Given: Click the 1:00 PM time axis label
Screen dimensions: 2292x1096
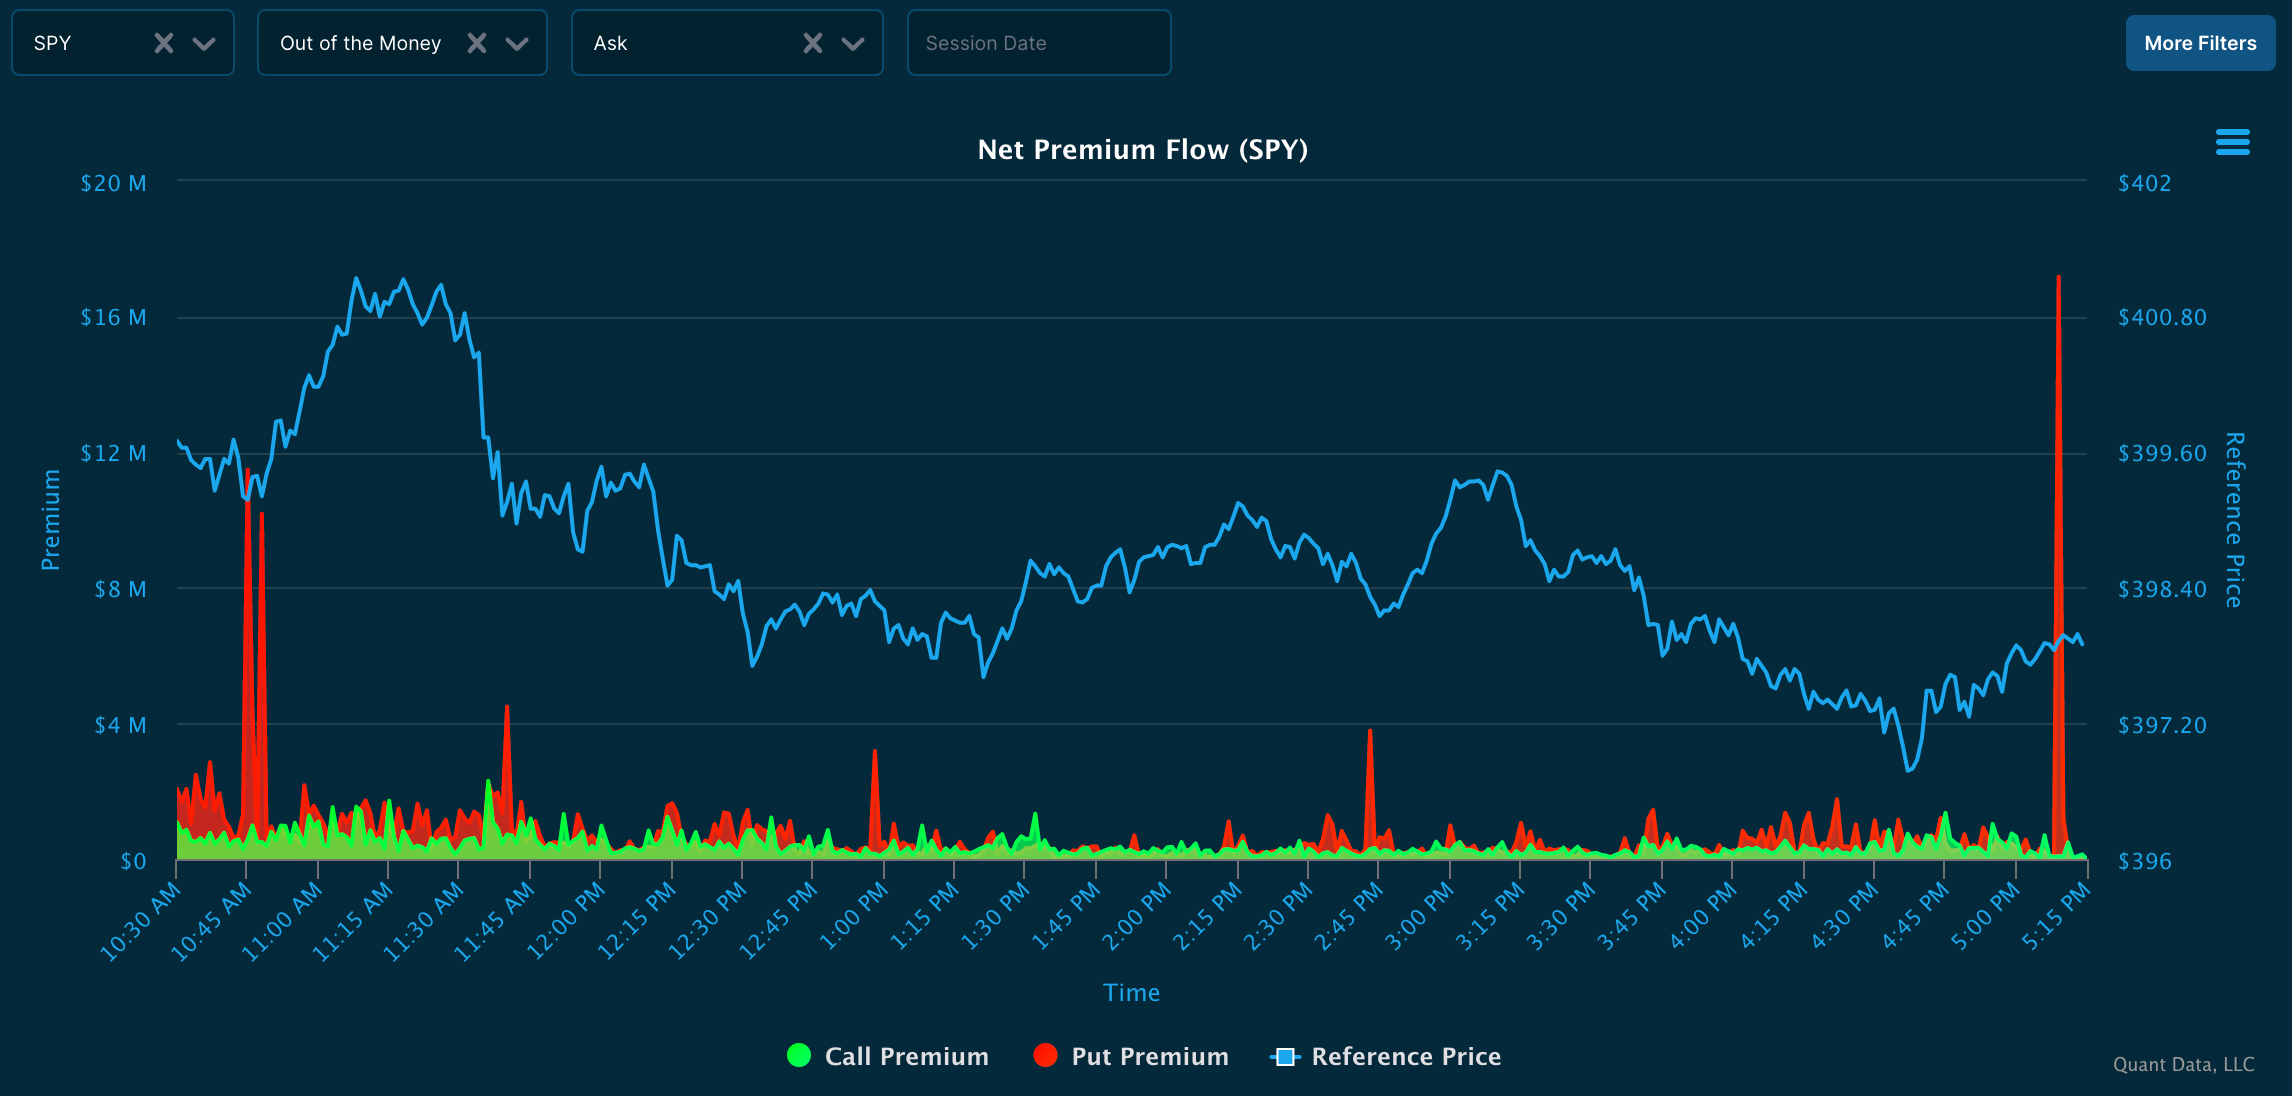Looking at the screenshot, I should 853,918.
